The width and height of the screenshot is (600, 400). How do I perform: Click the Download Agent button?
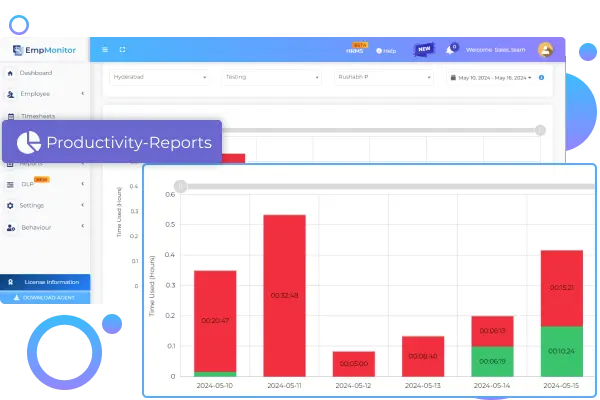coord(45,298)
